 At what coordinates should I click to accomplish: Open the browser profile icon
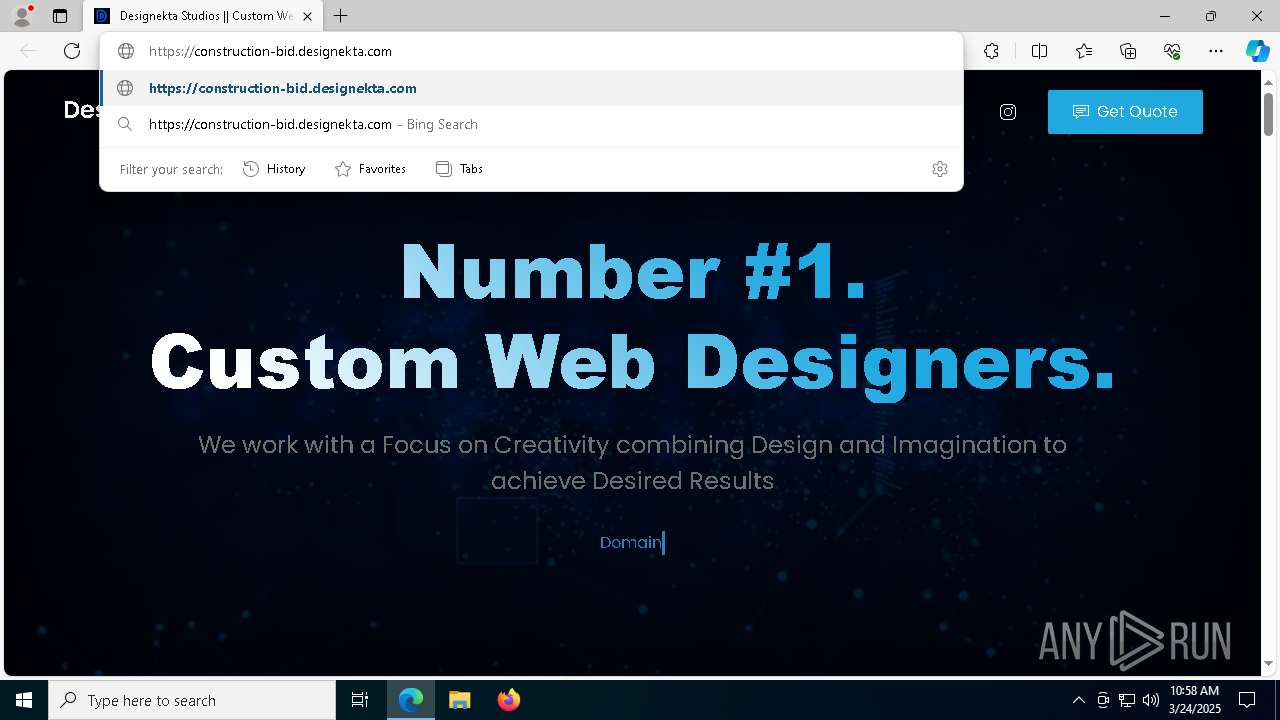22,16
